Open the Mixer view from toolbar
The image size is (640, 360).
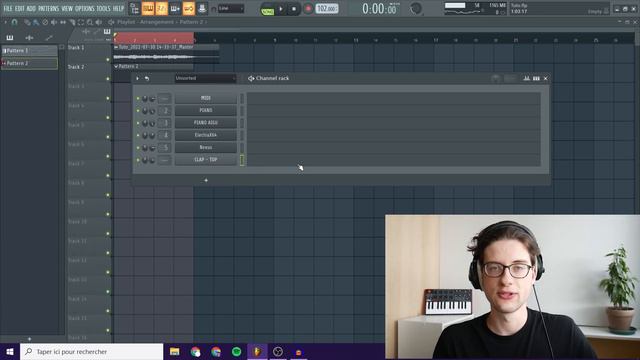click(x=202, y=8)
